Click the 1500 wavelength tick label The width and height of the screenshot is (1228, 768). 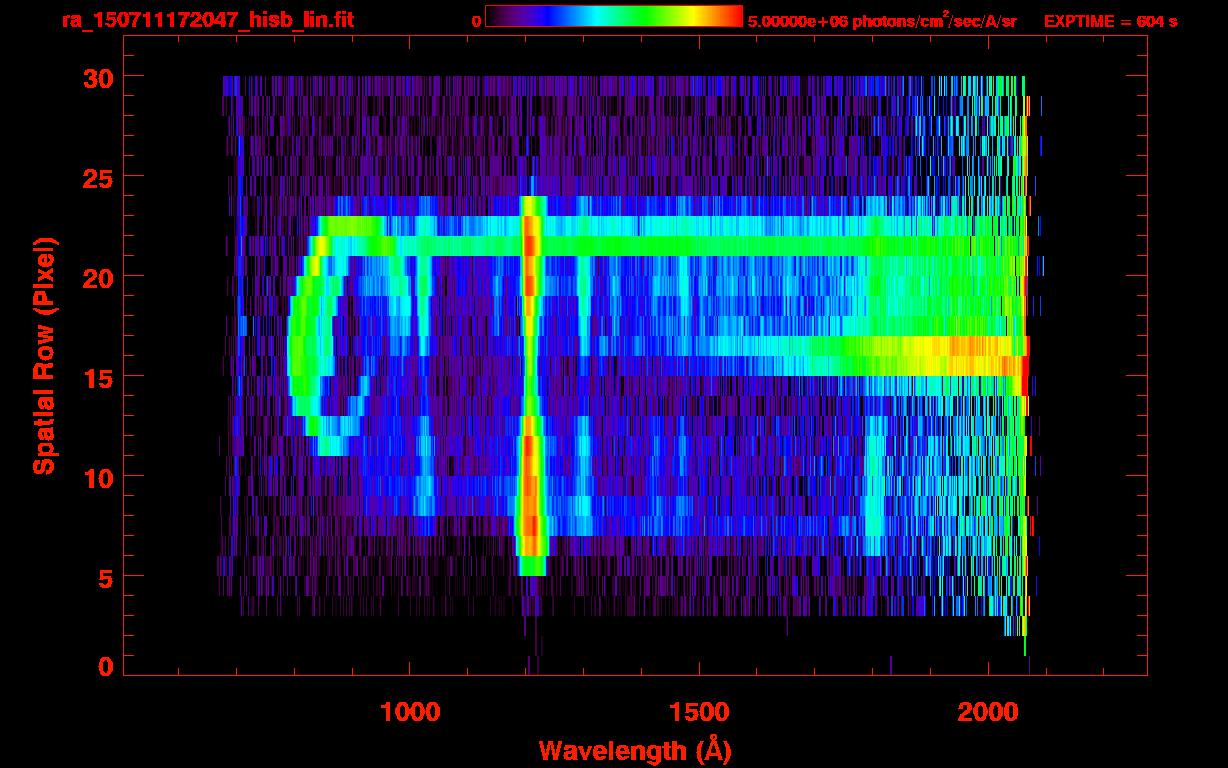(x=699, y=712)
